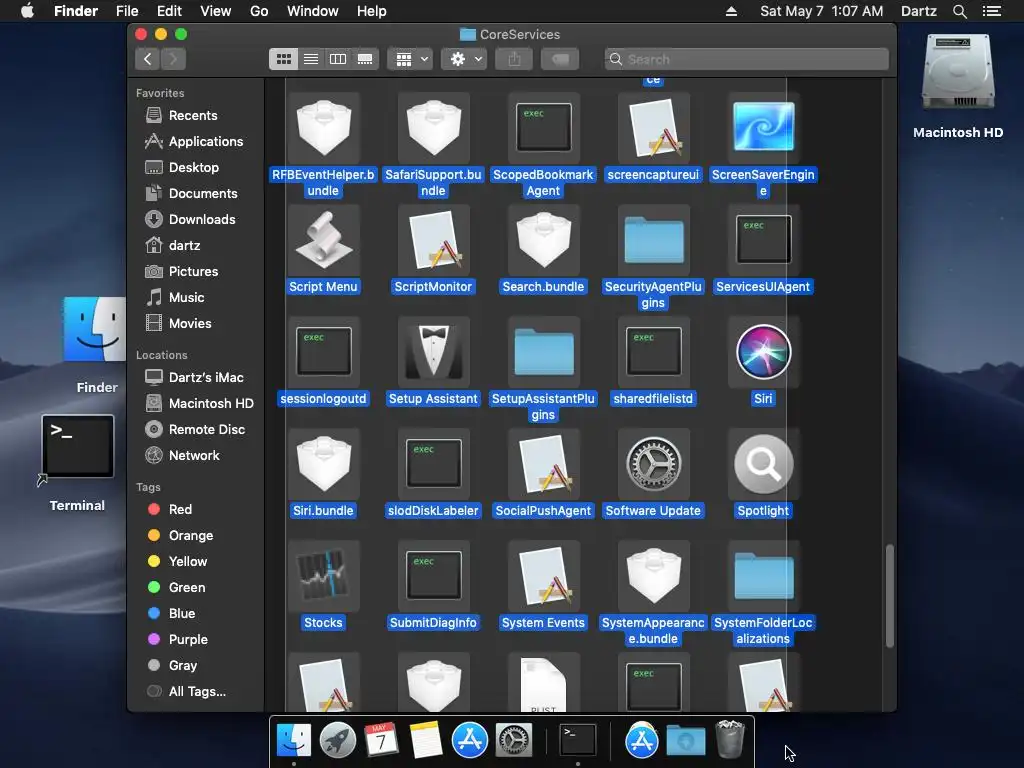The height and width of the screenshot is (768, 1024).
Task: Switch to list view
Action: tap(311, 59)
